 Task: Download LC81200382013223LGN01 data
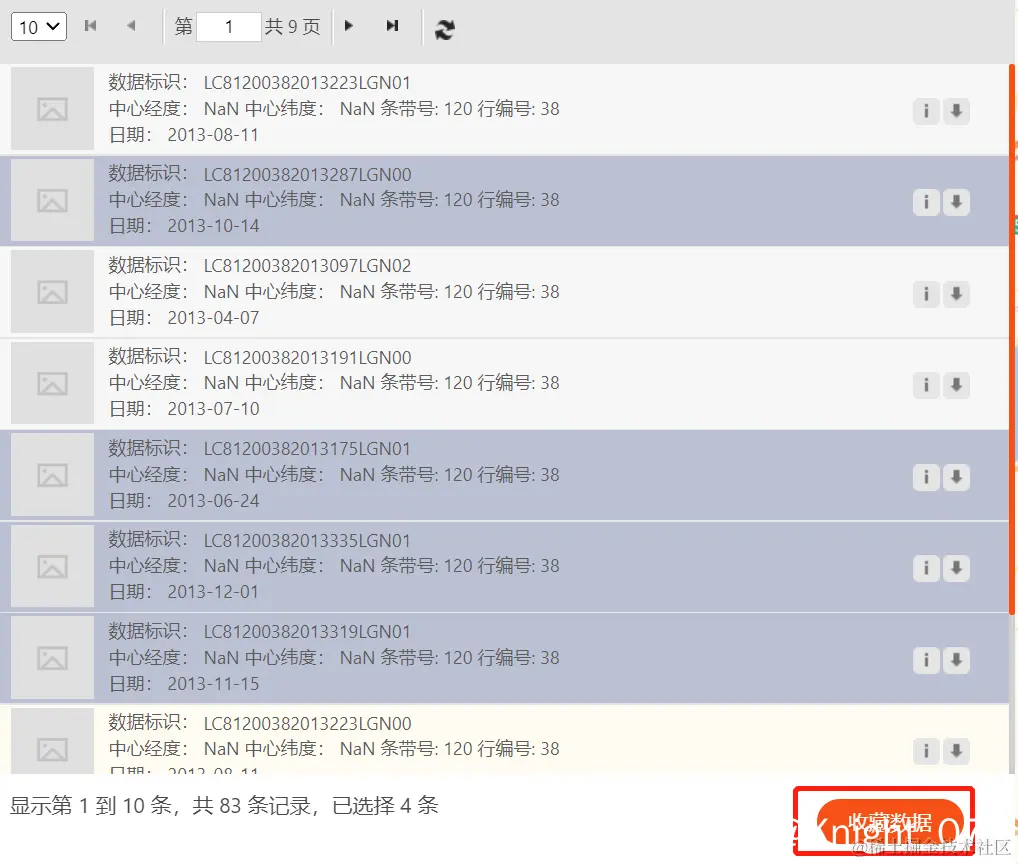pos(956,111)
